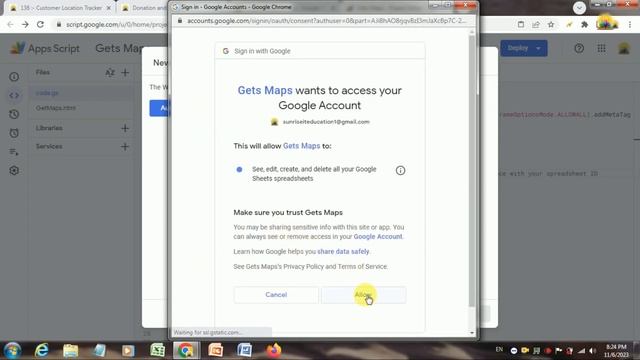The image size is (640, 360).
Task: Click the EN language indicator in tray
Action: 499,349
